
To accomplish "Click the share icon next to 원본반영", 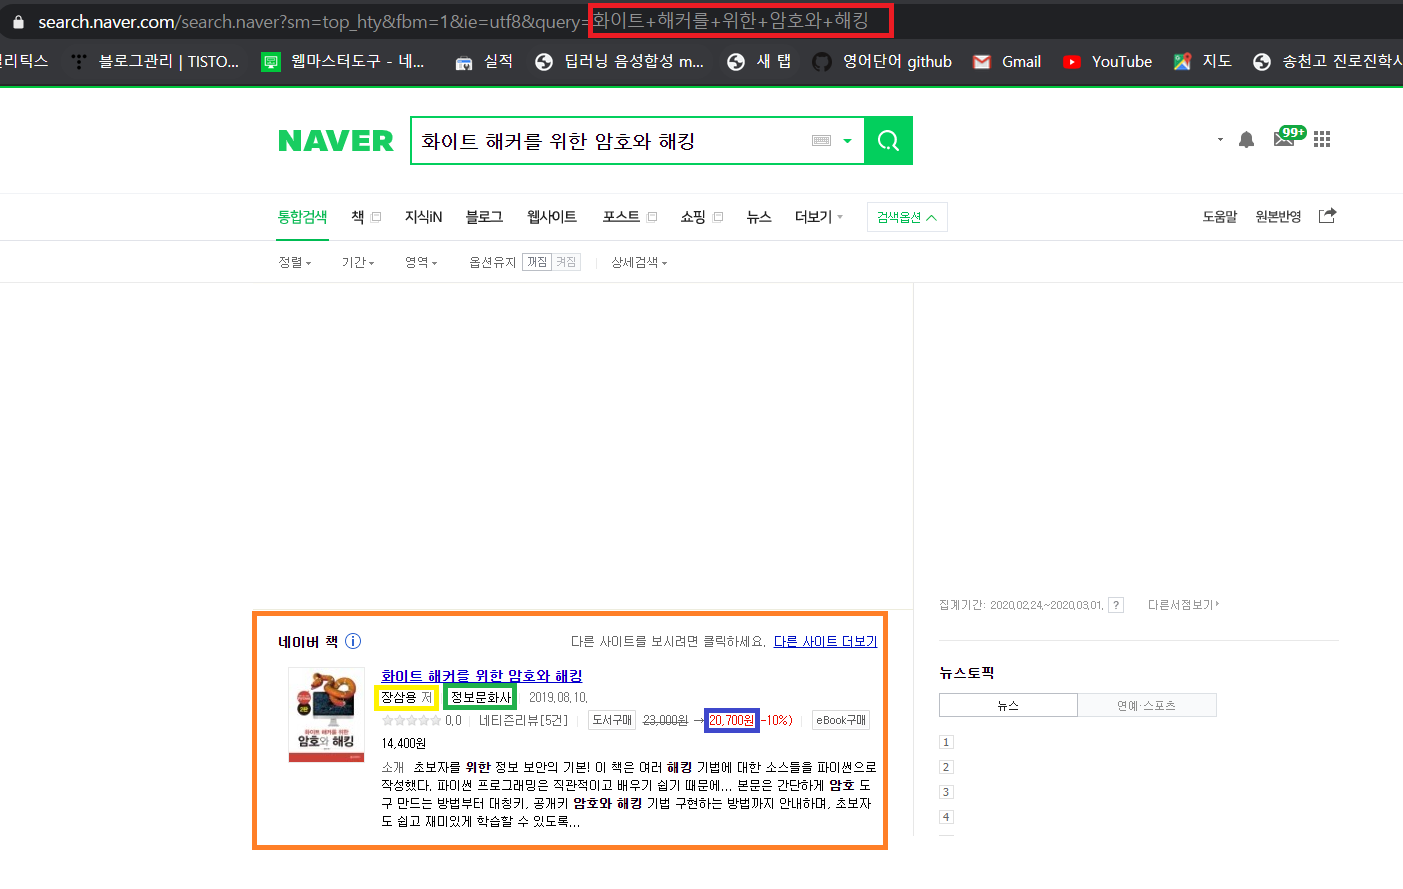I will [1327, 216].
